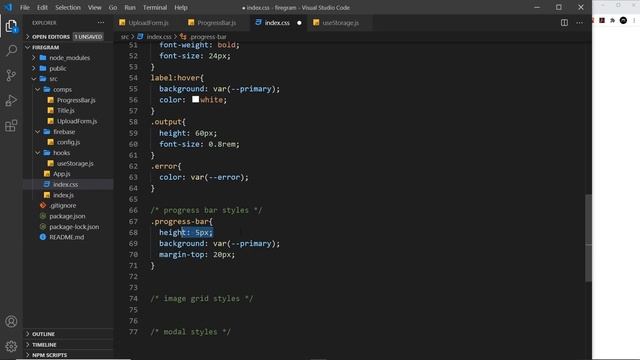Switch to the useStorage.js tab
The width and height of the screenshot is (640, 360).
(x=341, y=23)
